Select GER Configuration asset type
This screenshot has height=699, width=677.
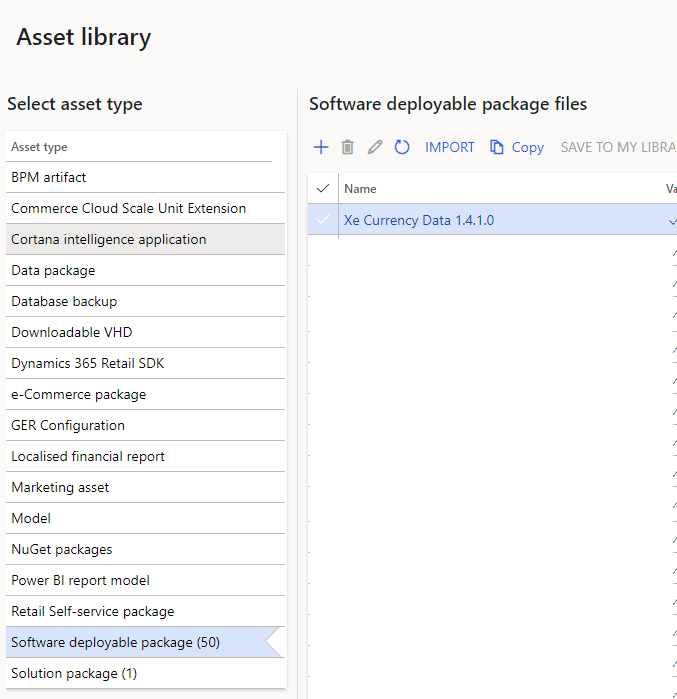(68, 425)
